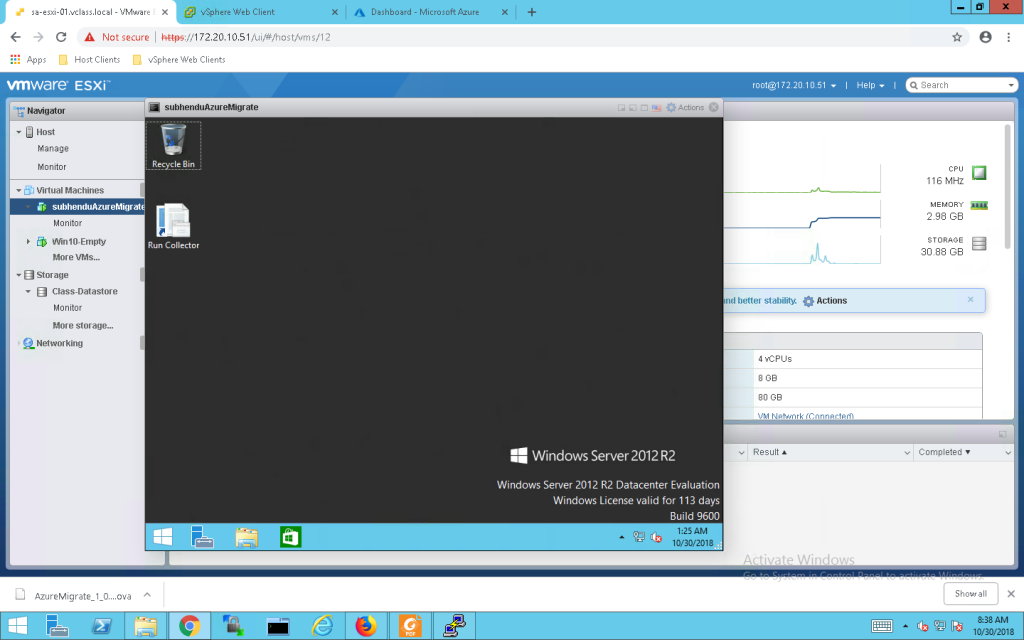Click the ESXi Search input field

[961, 86]
